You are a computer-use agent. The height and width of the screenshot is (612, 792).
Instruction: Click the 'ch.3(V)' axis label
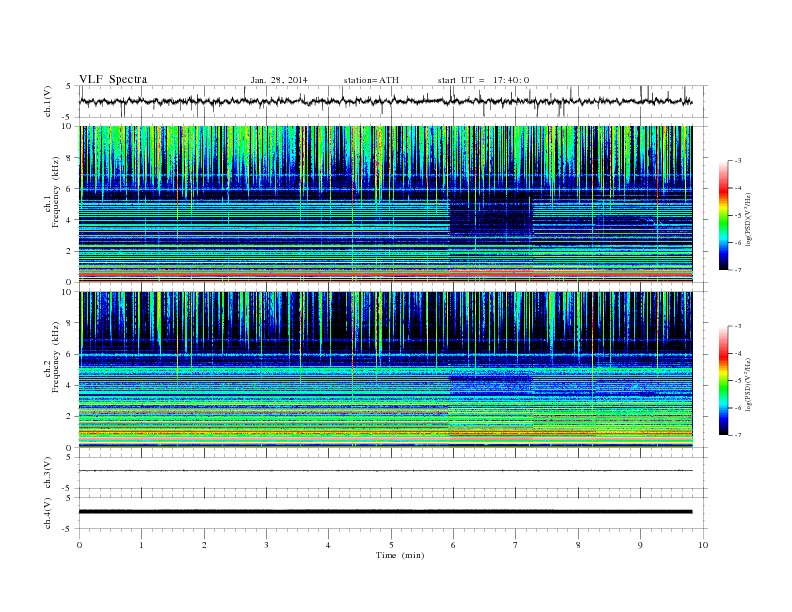coord(47,473)
